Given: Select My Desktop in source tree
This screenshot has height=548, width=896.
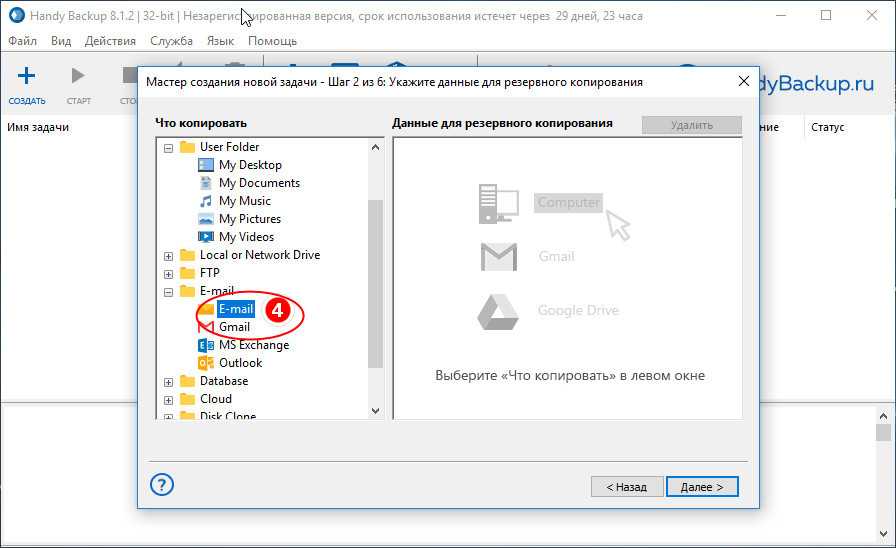Looking at the screenshot, I should pyautogui.click(x=249, y=165).
